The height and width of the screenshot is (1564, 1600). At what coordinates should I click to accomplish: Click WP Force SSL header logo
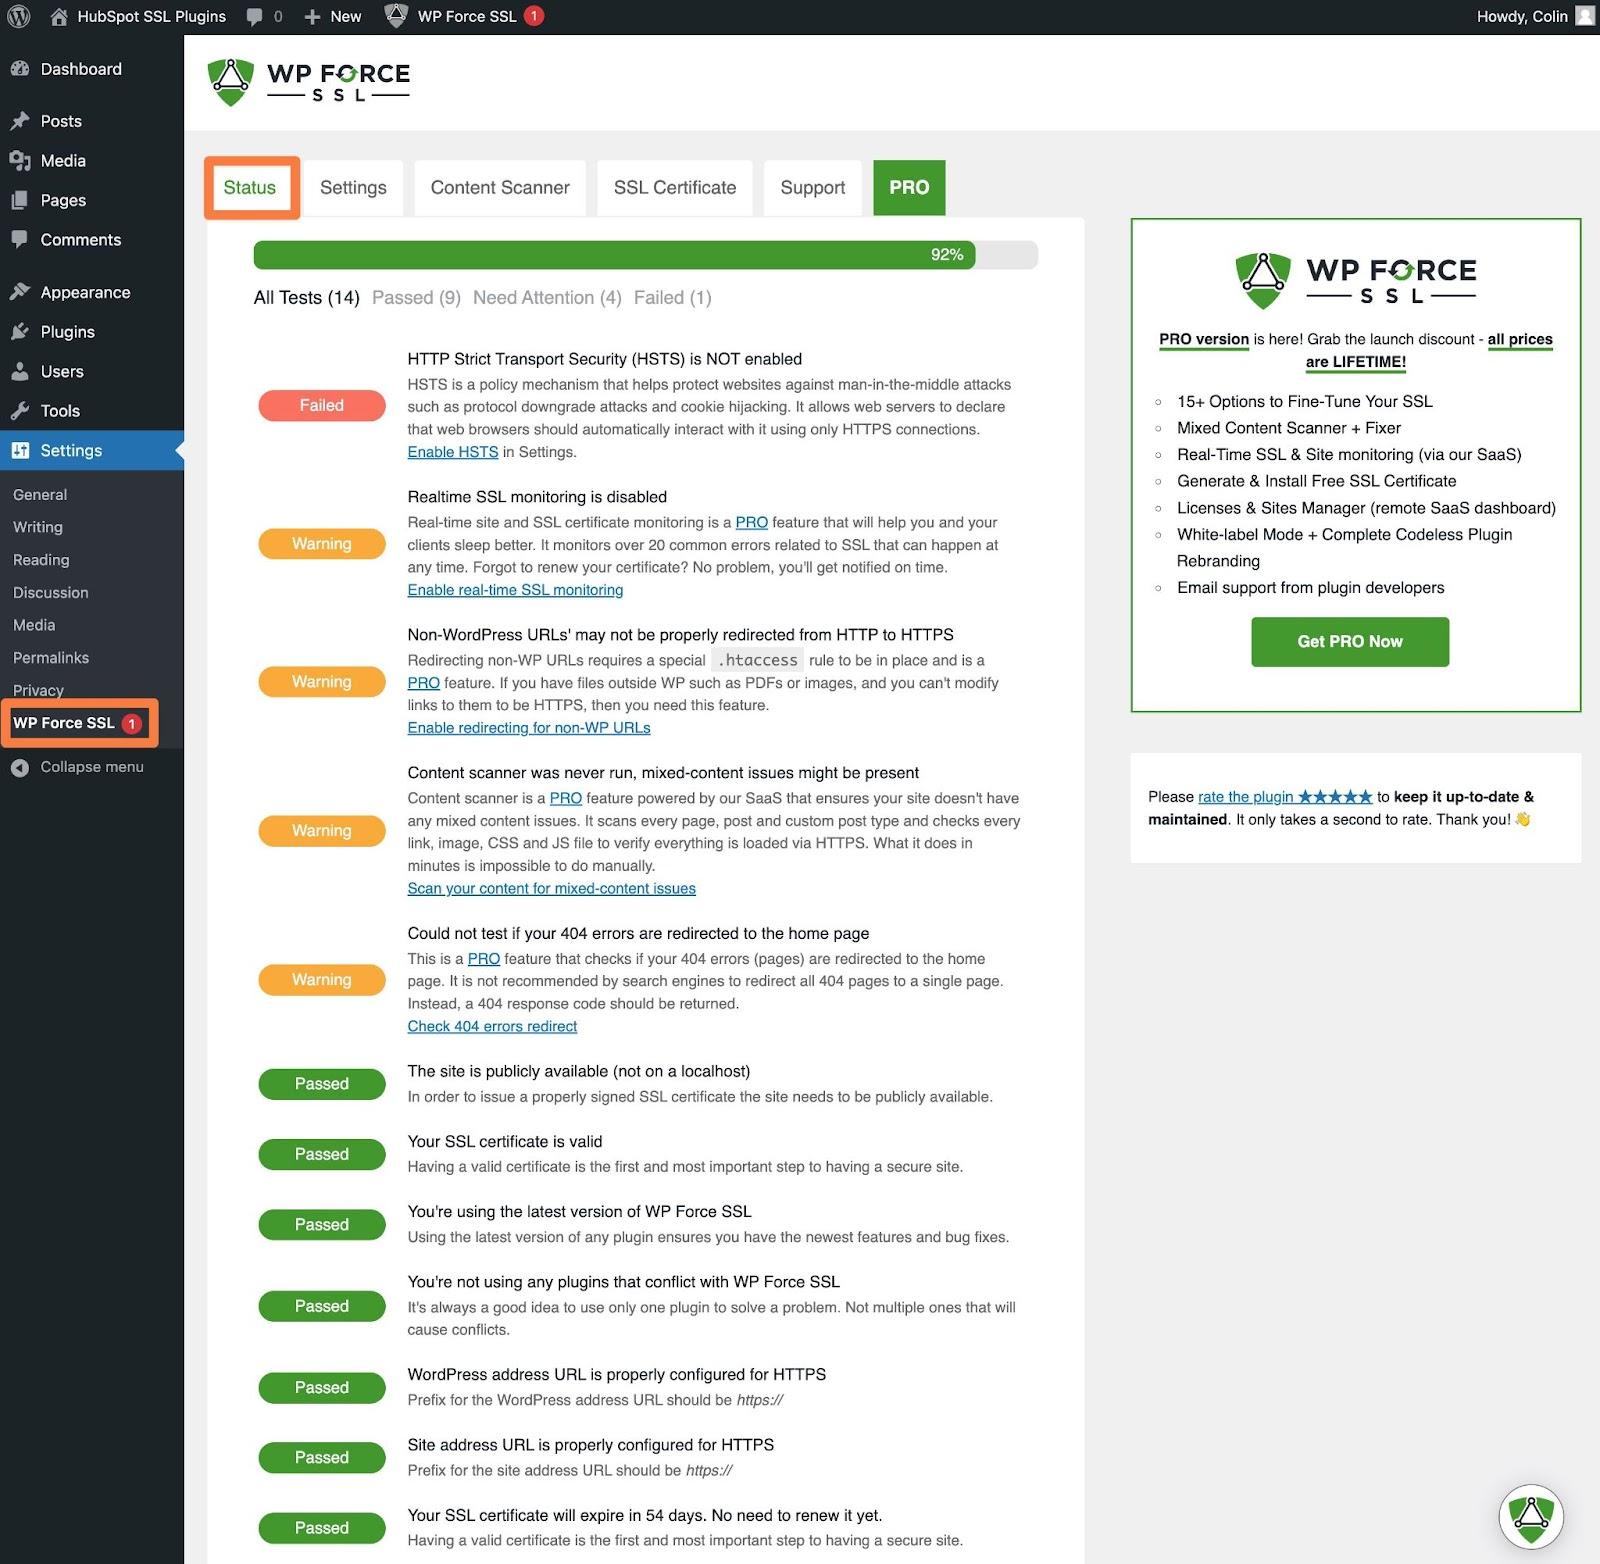coord(308,82)
